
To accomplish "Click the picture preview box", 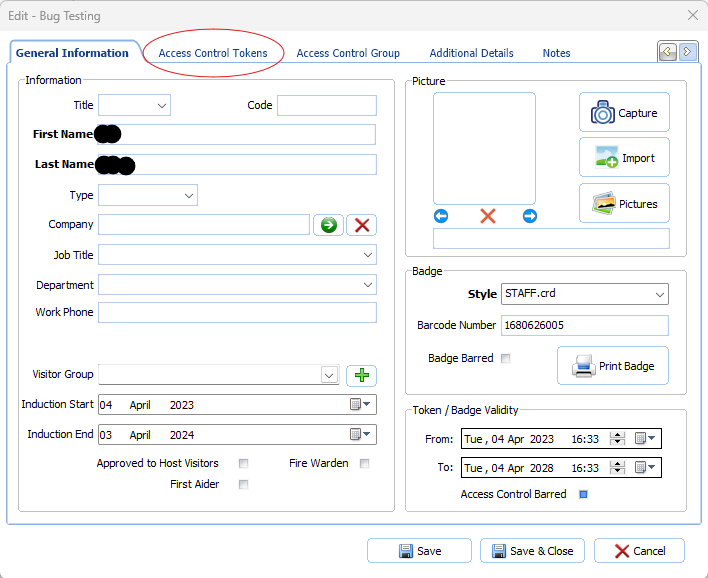I will coord(484,149).
